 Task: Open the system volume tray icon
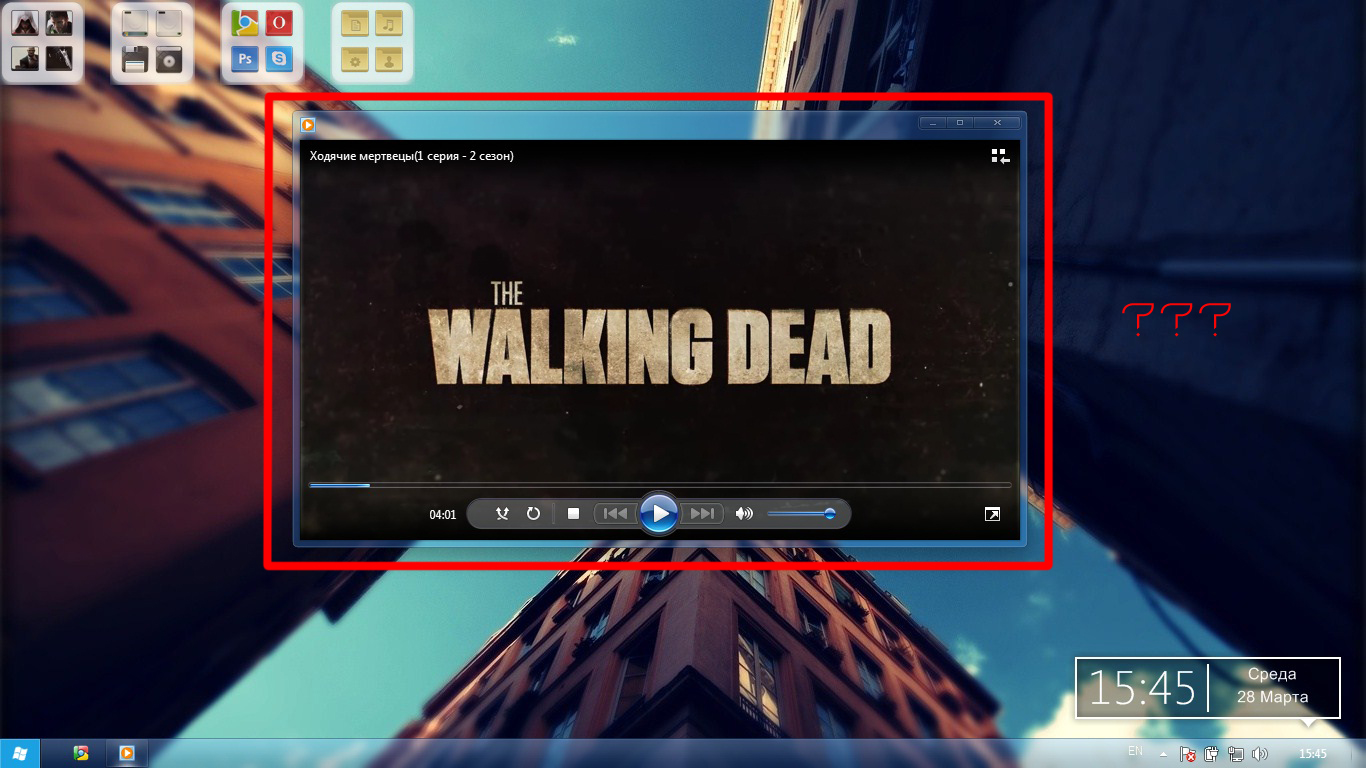tap(1260, 754)
